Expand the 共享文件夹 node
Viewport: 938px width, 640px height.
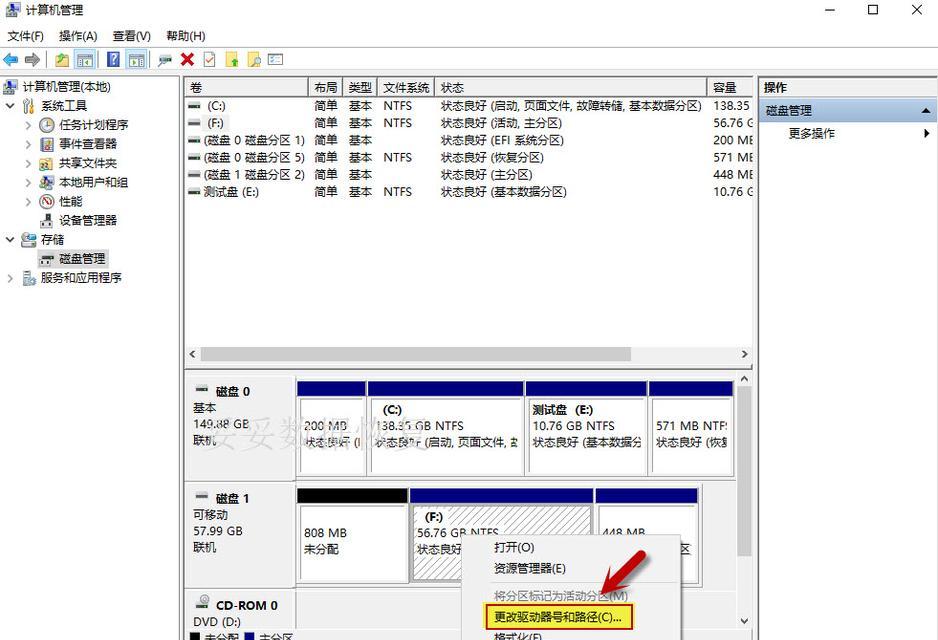click(28, 164)
